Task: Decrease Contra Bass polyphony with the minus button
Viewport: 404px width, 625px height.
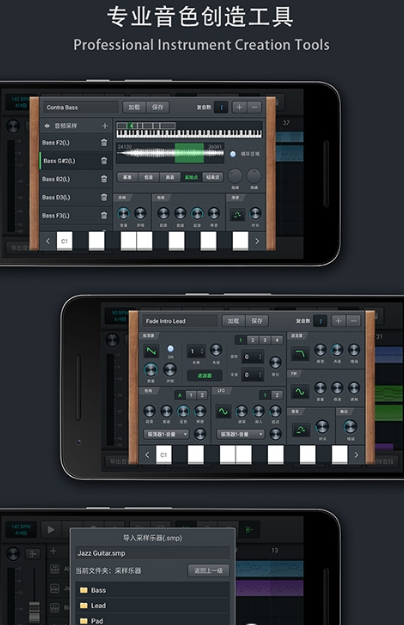Action: (254, 107)
